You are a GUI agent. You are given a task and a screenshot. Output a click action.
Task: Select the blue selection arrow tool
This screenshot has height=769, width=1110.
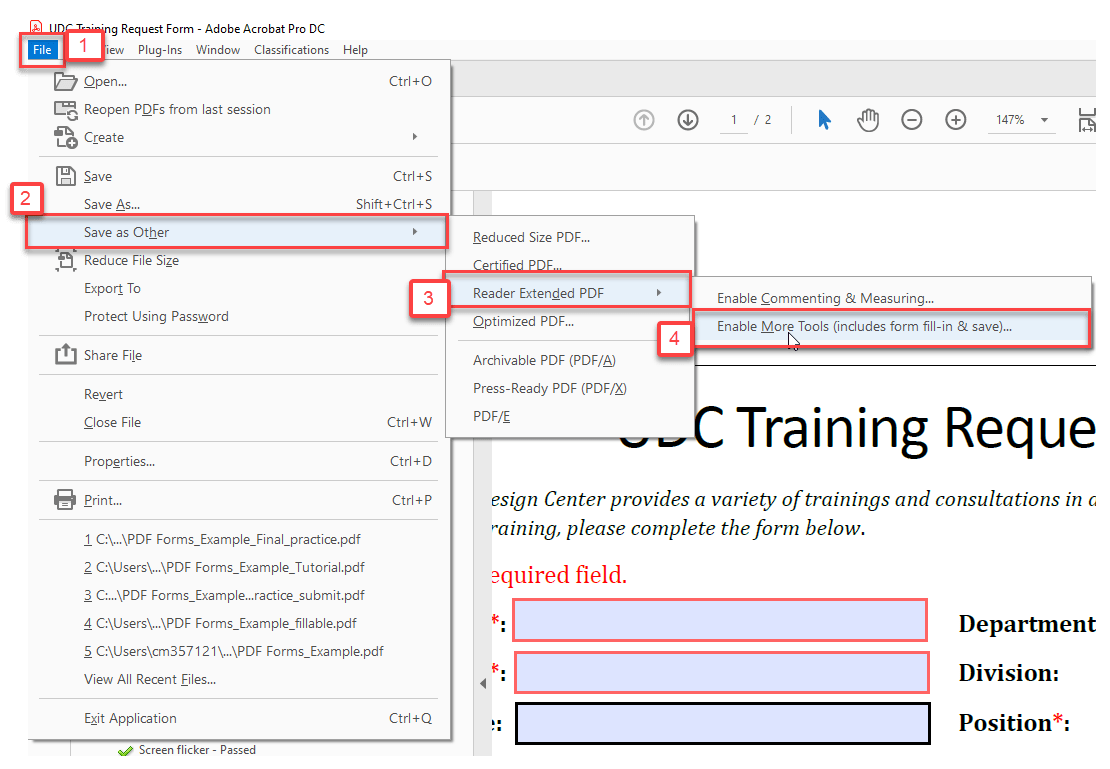pos(824,119)
